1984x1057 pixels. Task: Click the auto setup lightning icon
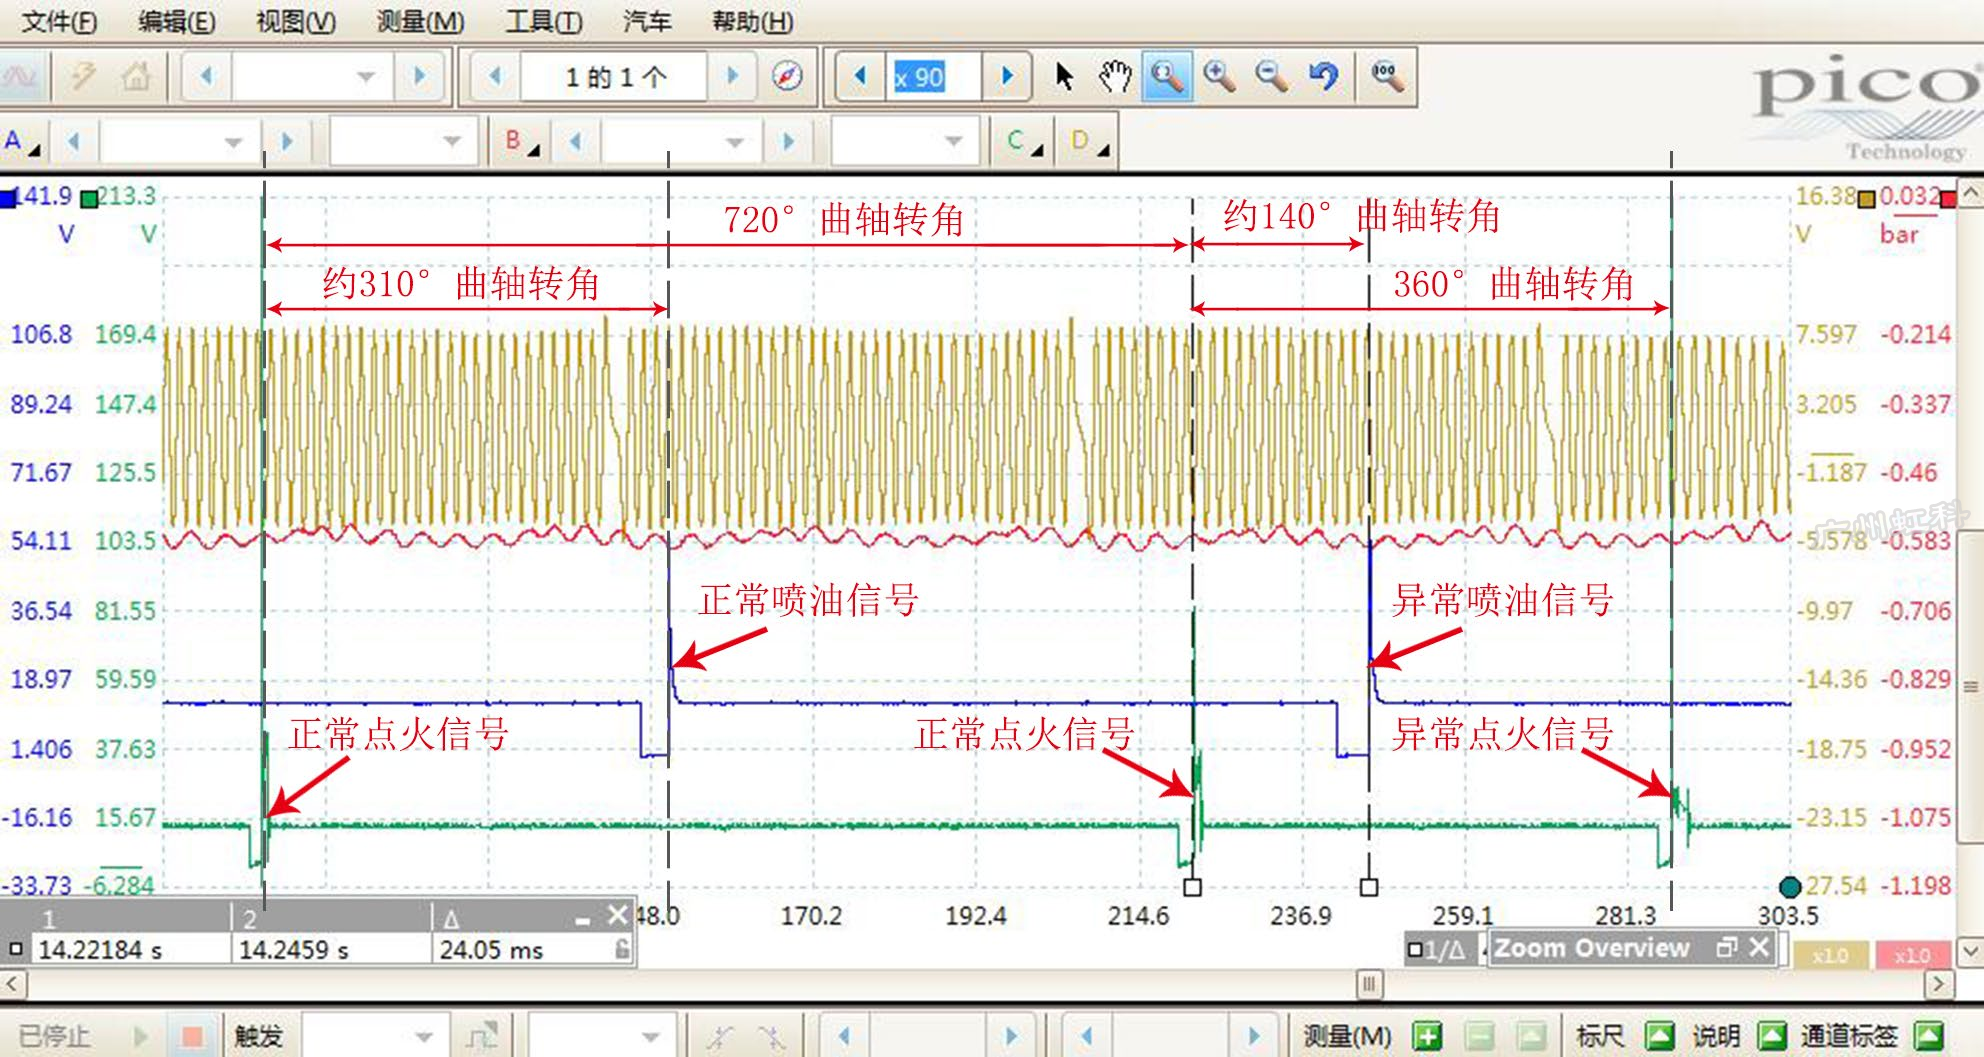(x=83, y=76)
